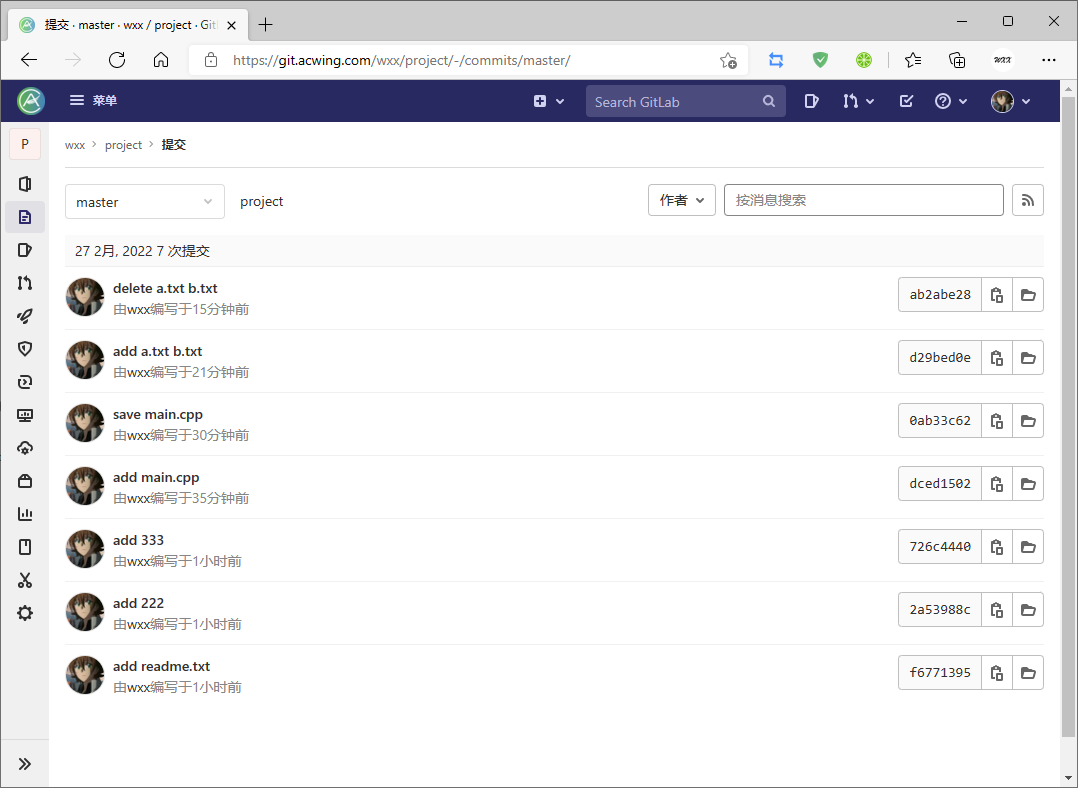Open commit 'add 222'

[x=138, y=603]
